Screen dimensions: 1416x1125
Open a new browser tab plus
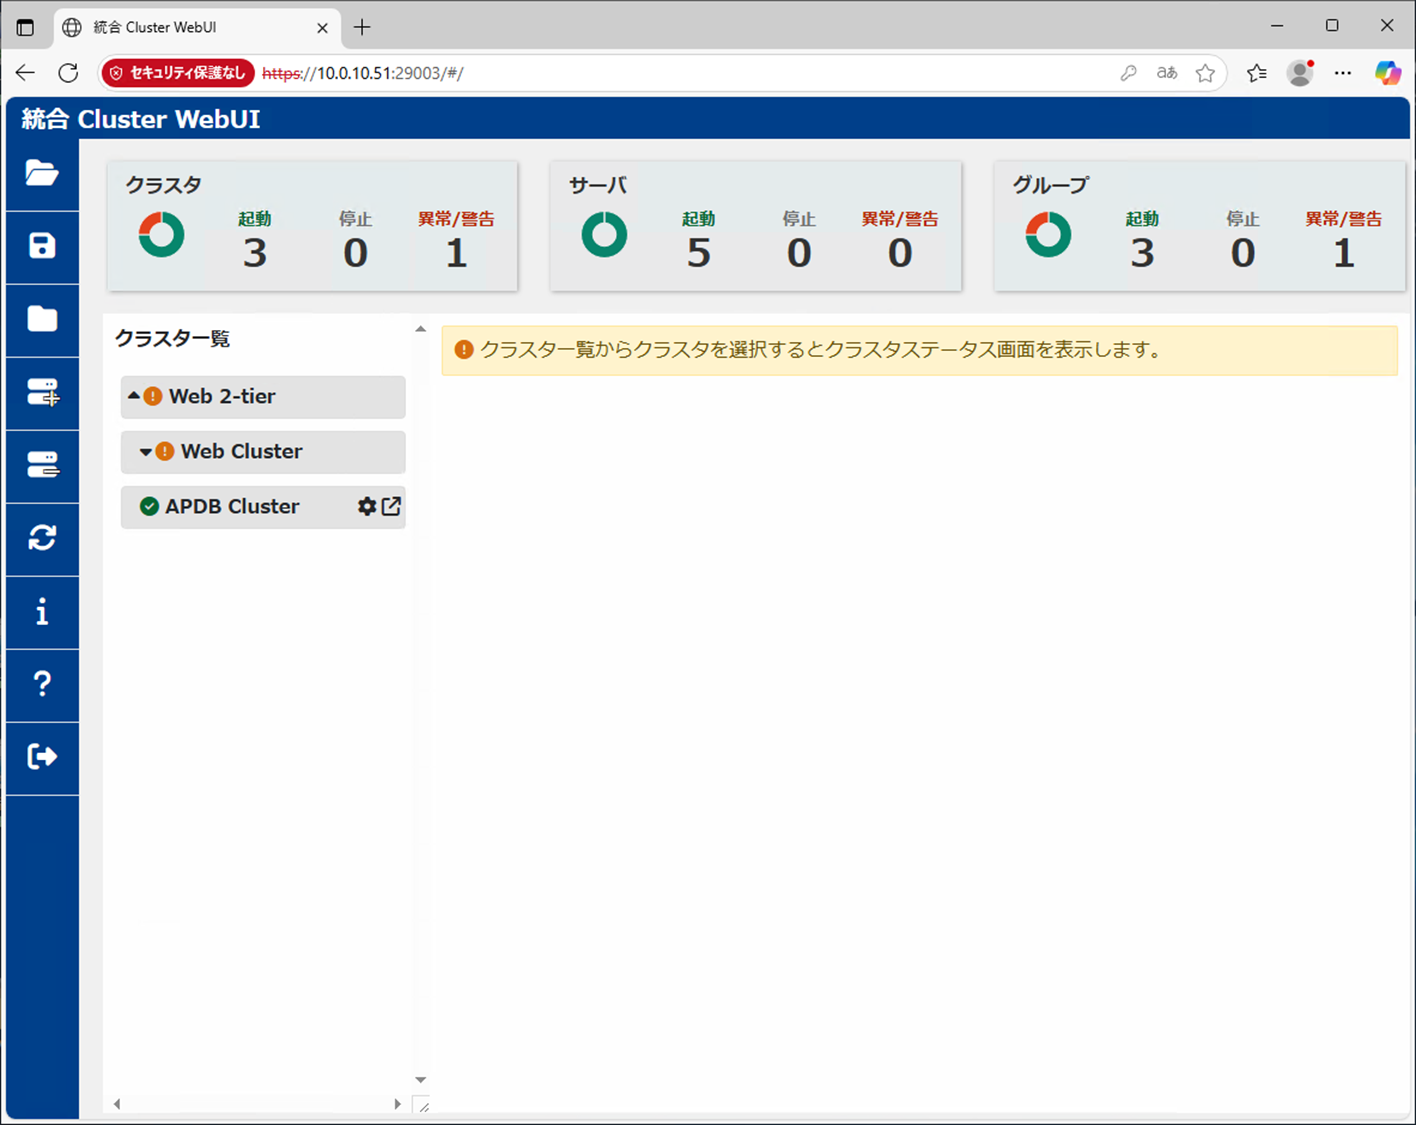tap(362, 27)
